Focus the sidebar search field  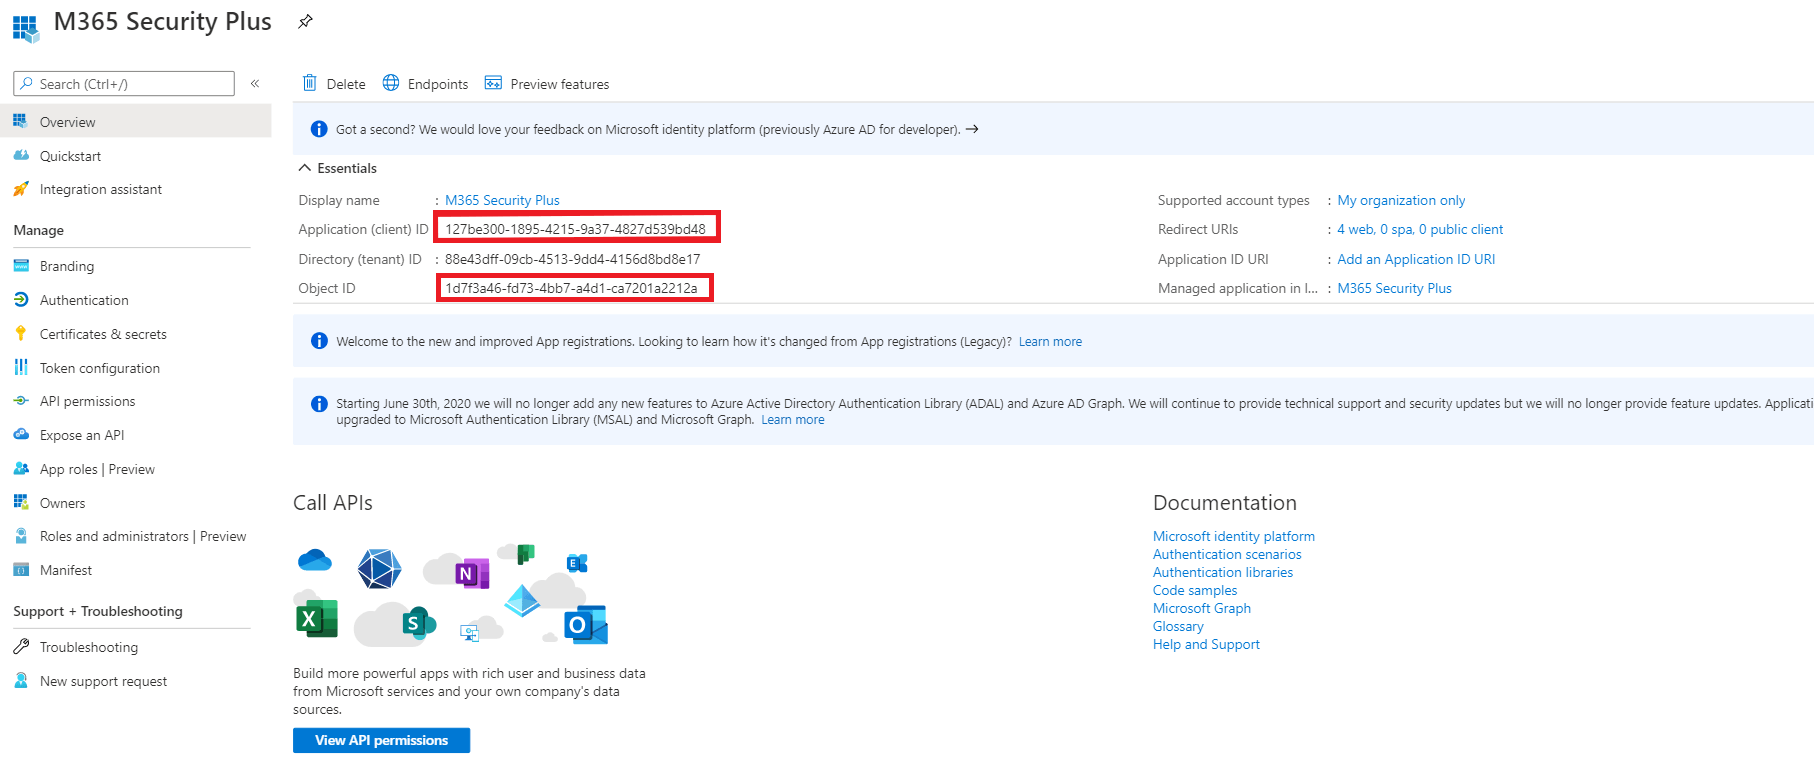(124, 84)
